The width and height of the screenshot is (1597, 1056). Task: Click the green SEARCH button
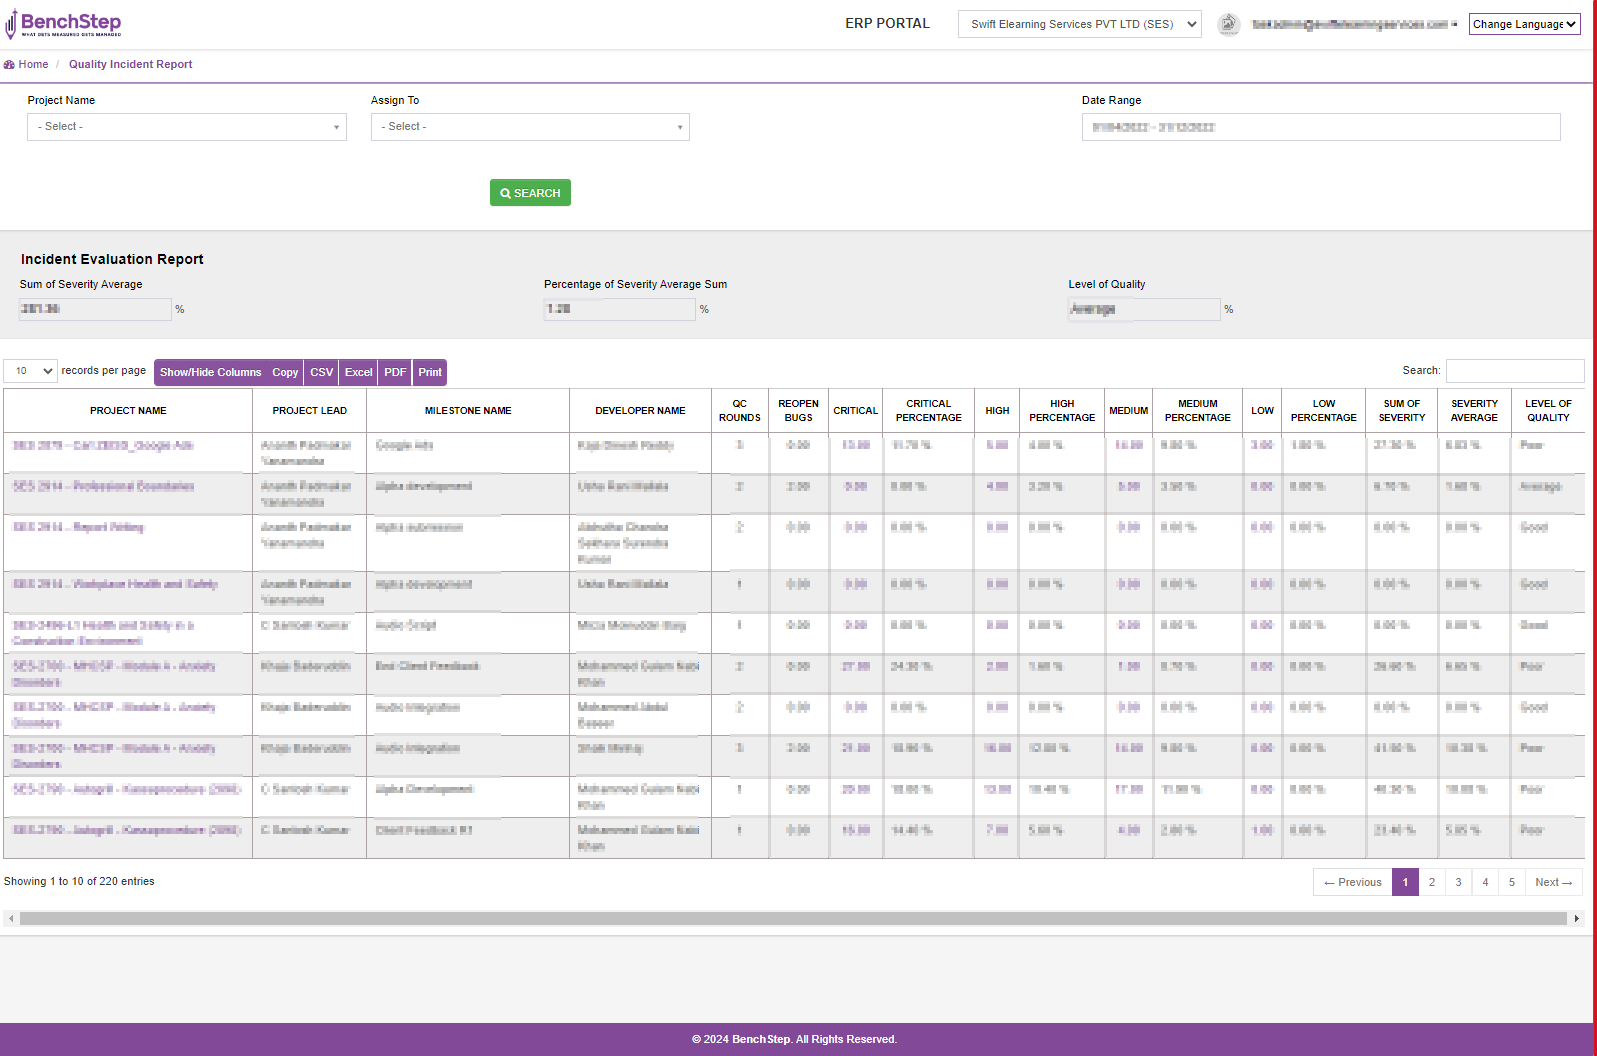(x=530, y=193)
